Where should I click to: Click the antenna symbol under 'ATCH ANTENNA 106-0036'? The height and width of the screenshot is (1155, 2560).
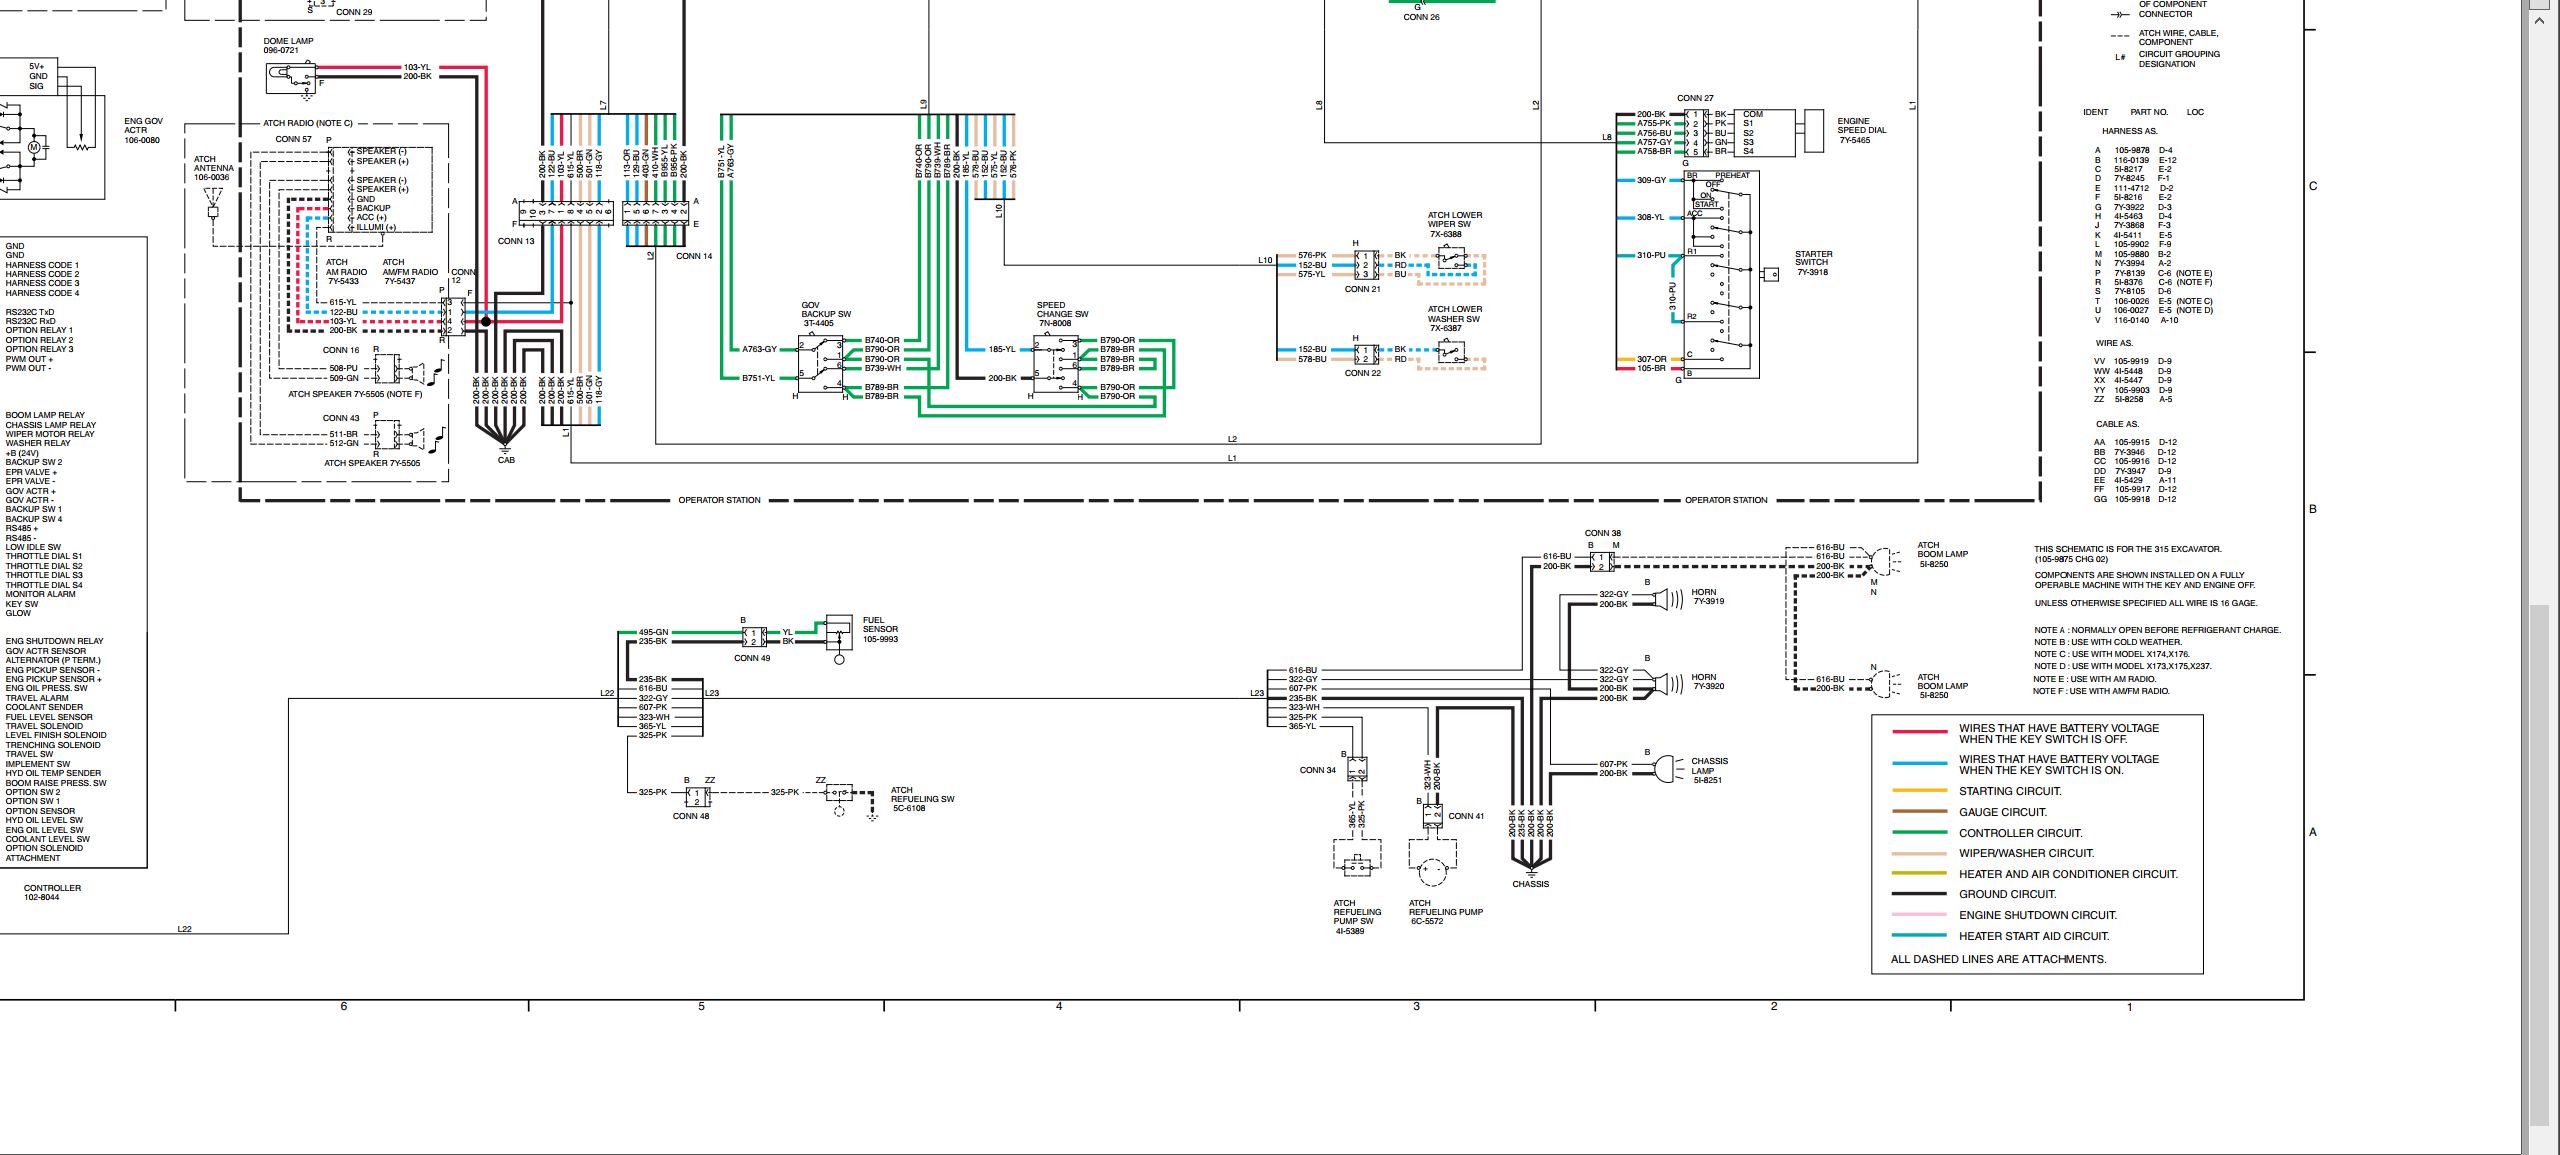(x=212, y=205)
